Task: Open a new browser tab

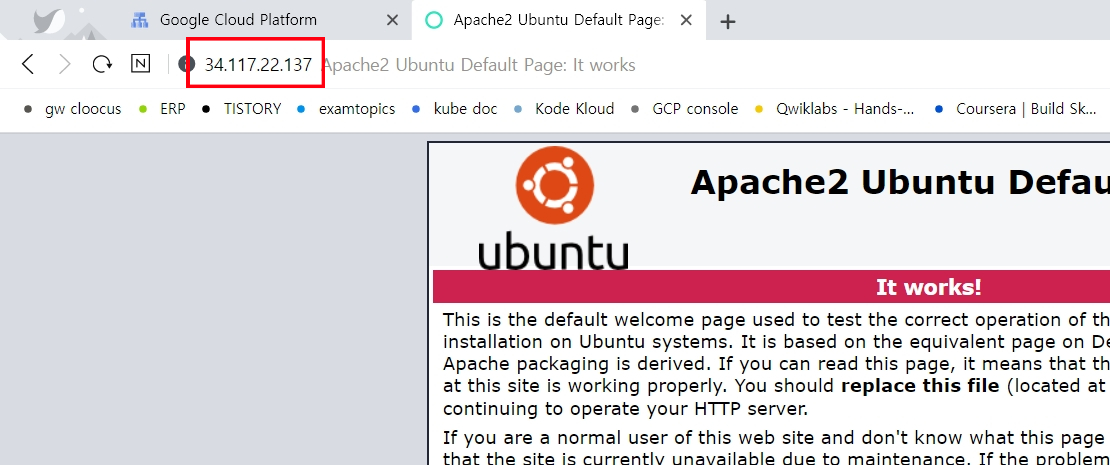Action: tap(727, 22)
